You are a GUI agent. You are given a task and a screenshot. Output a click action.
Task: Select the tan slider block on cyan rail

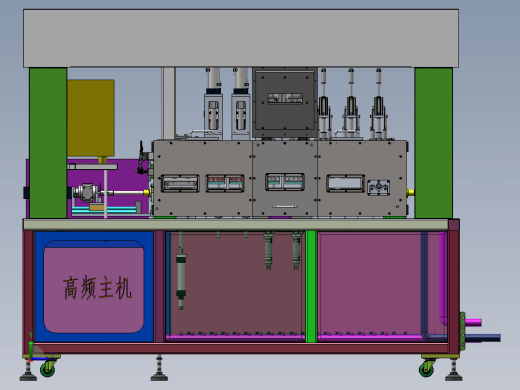(x=97, y=208)
